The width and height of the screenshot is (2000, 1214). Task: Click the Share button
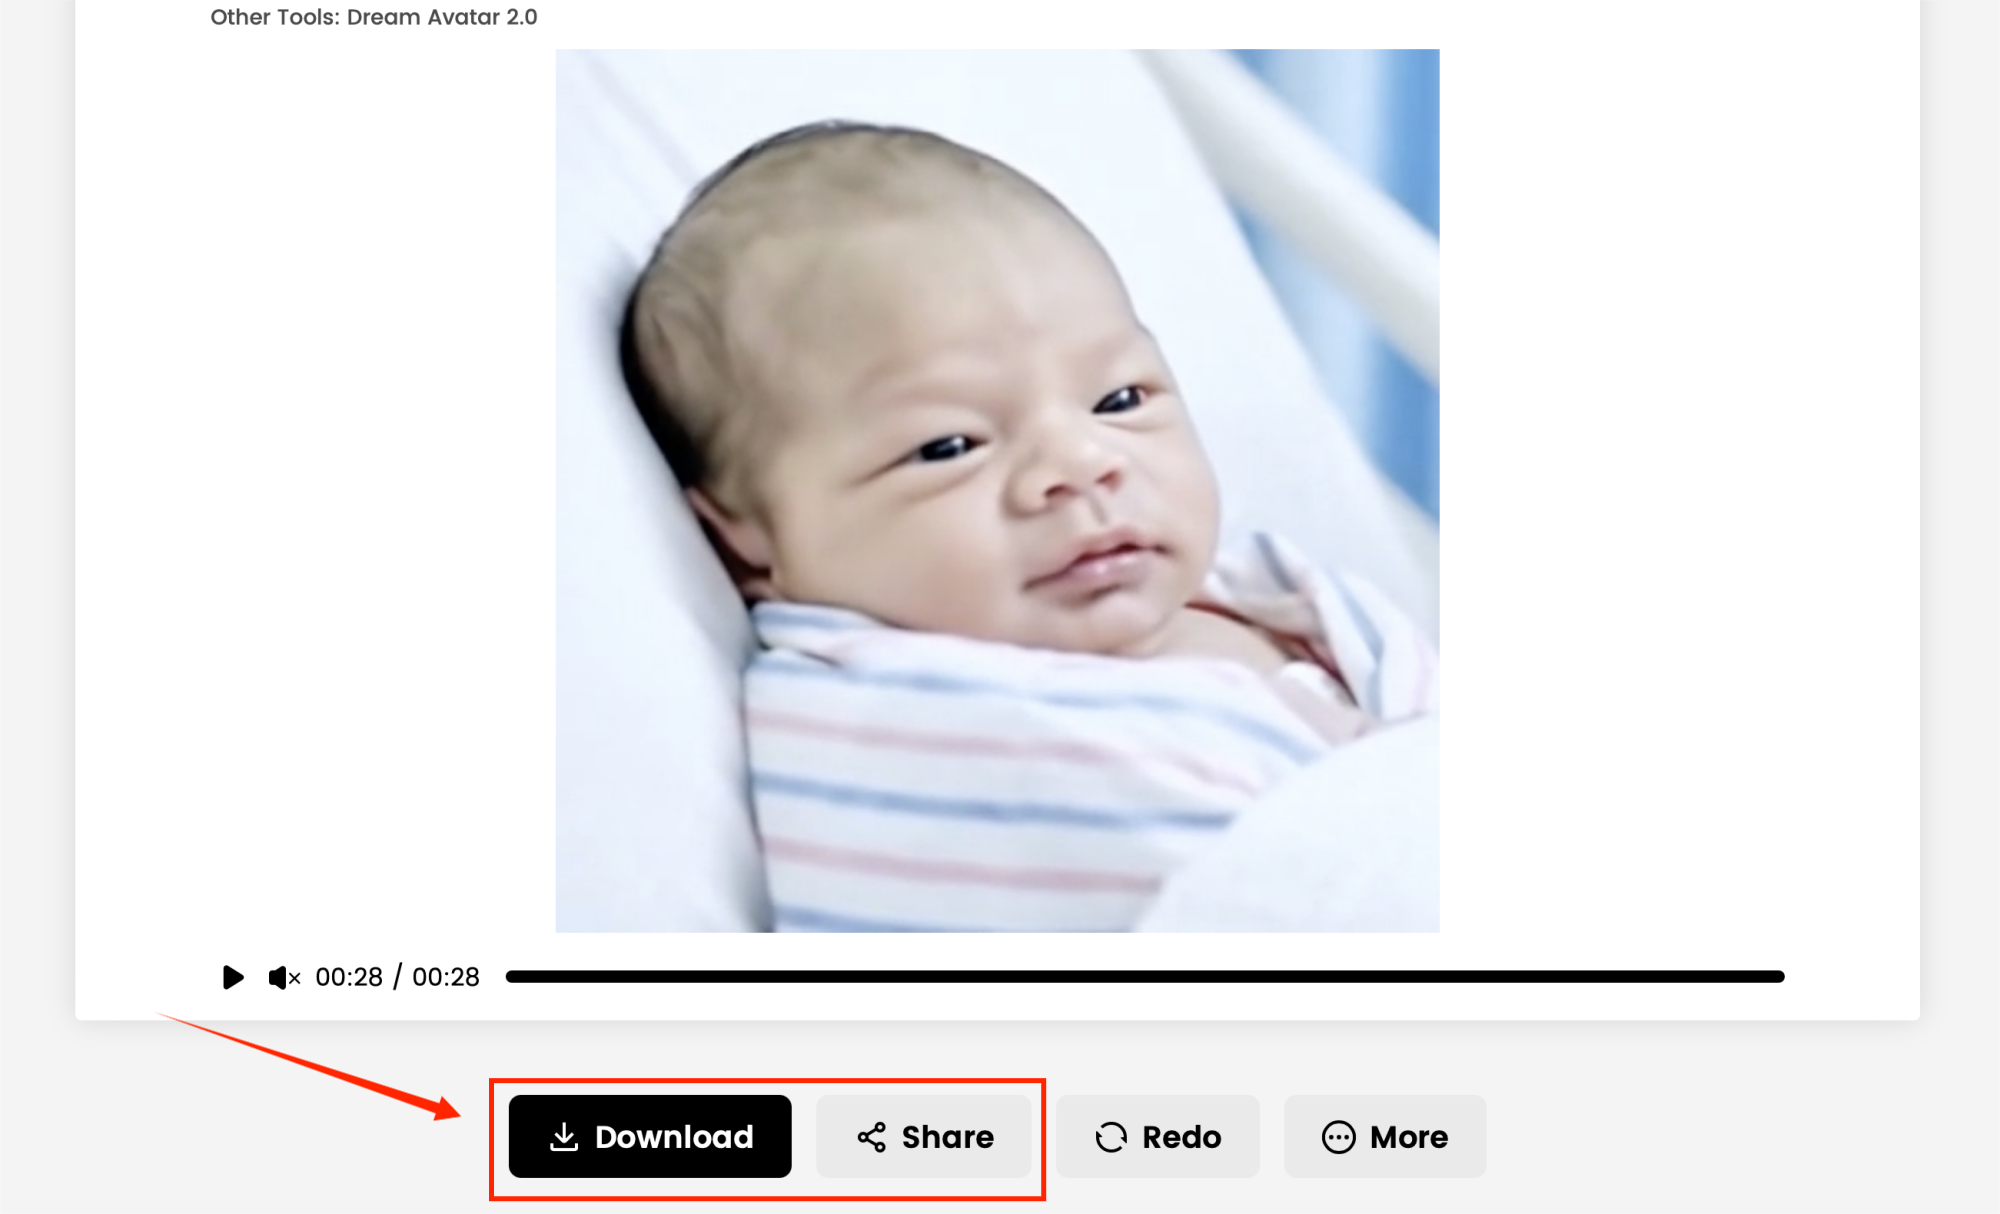924,1136
